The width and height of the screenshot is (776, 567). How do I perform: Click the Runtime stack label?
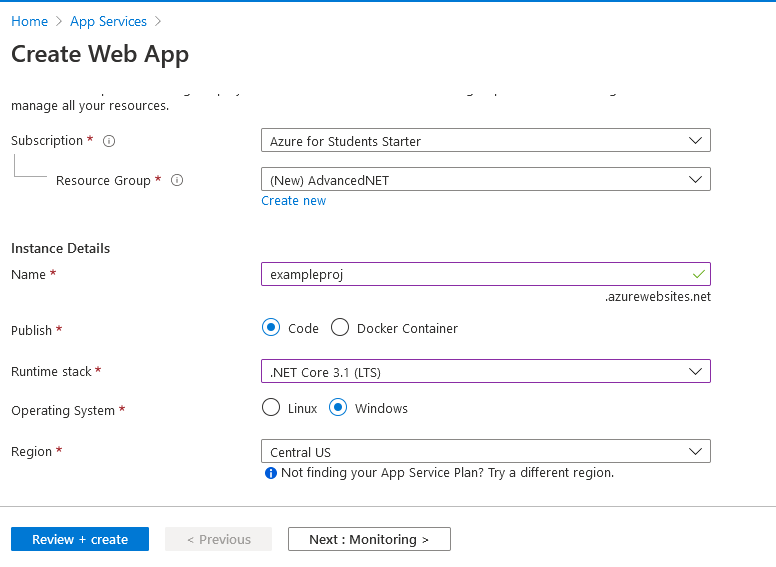click(51, 372)
